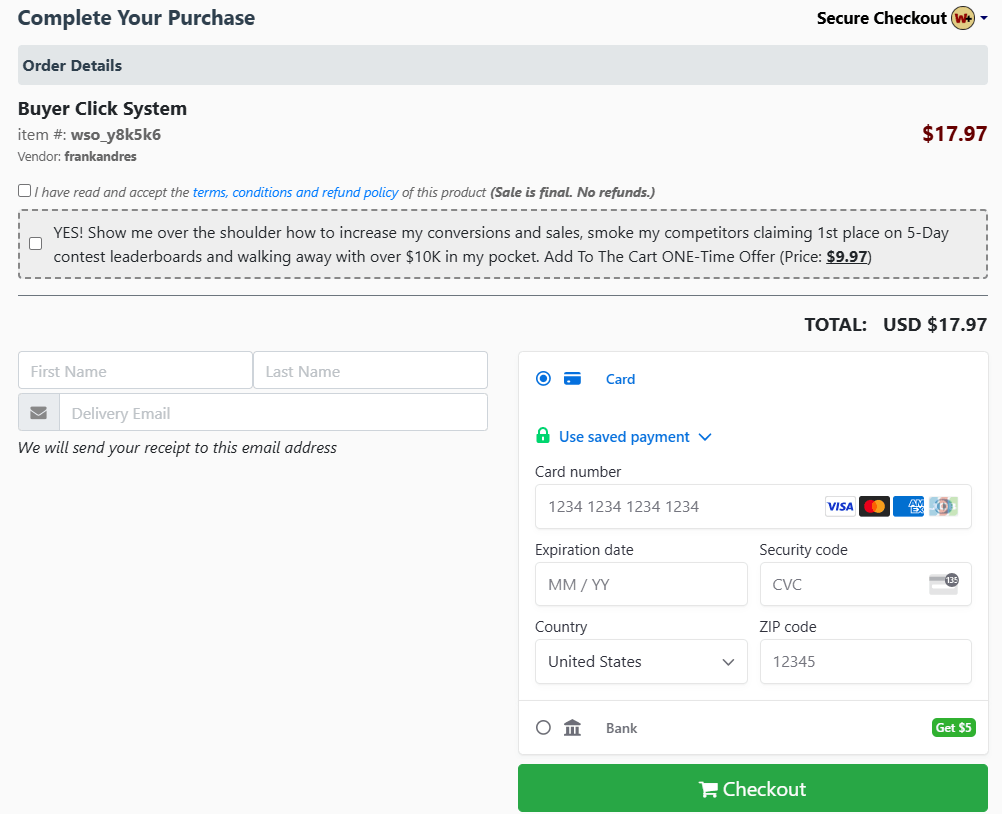Open the Country dropdown showing United States
This screenshot has width=1002, height=814.
click(x=641, y=661)
